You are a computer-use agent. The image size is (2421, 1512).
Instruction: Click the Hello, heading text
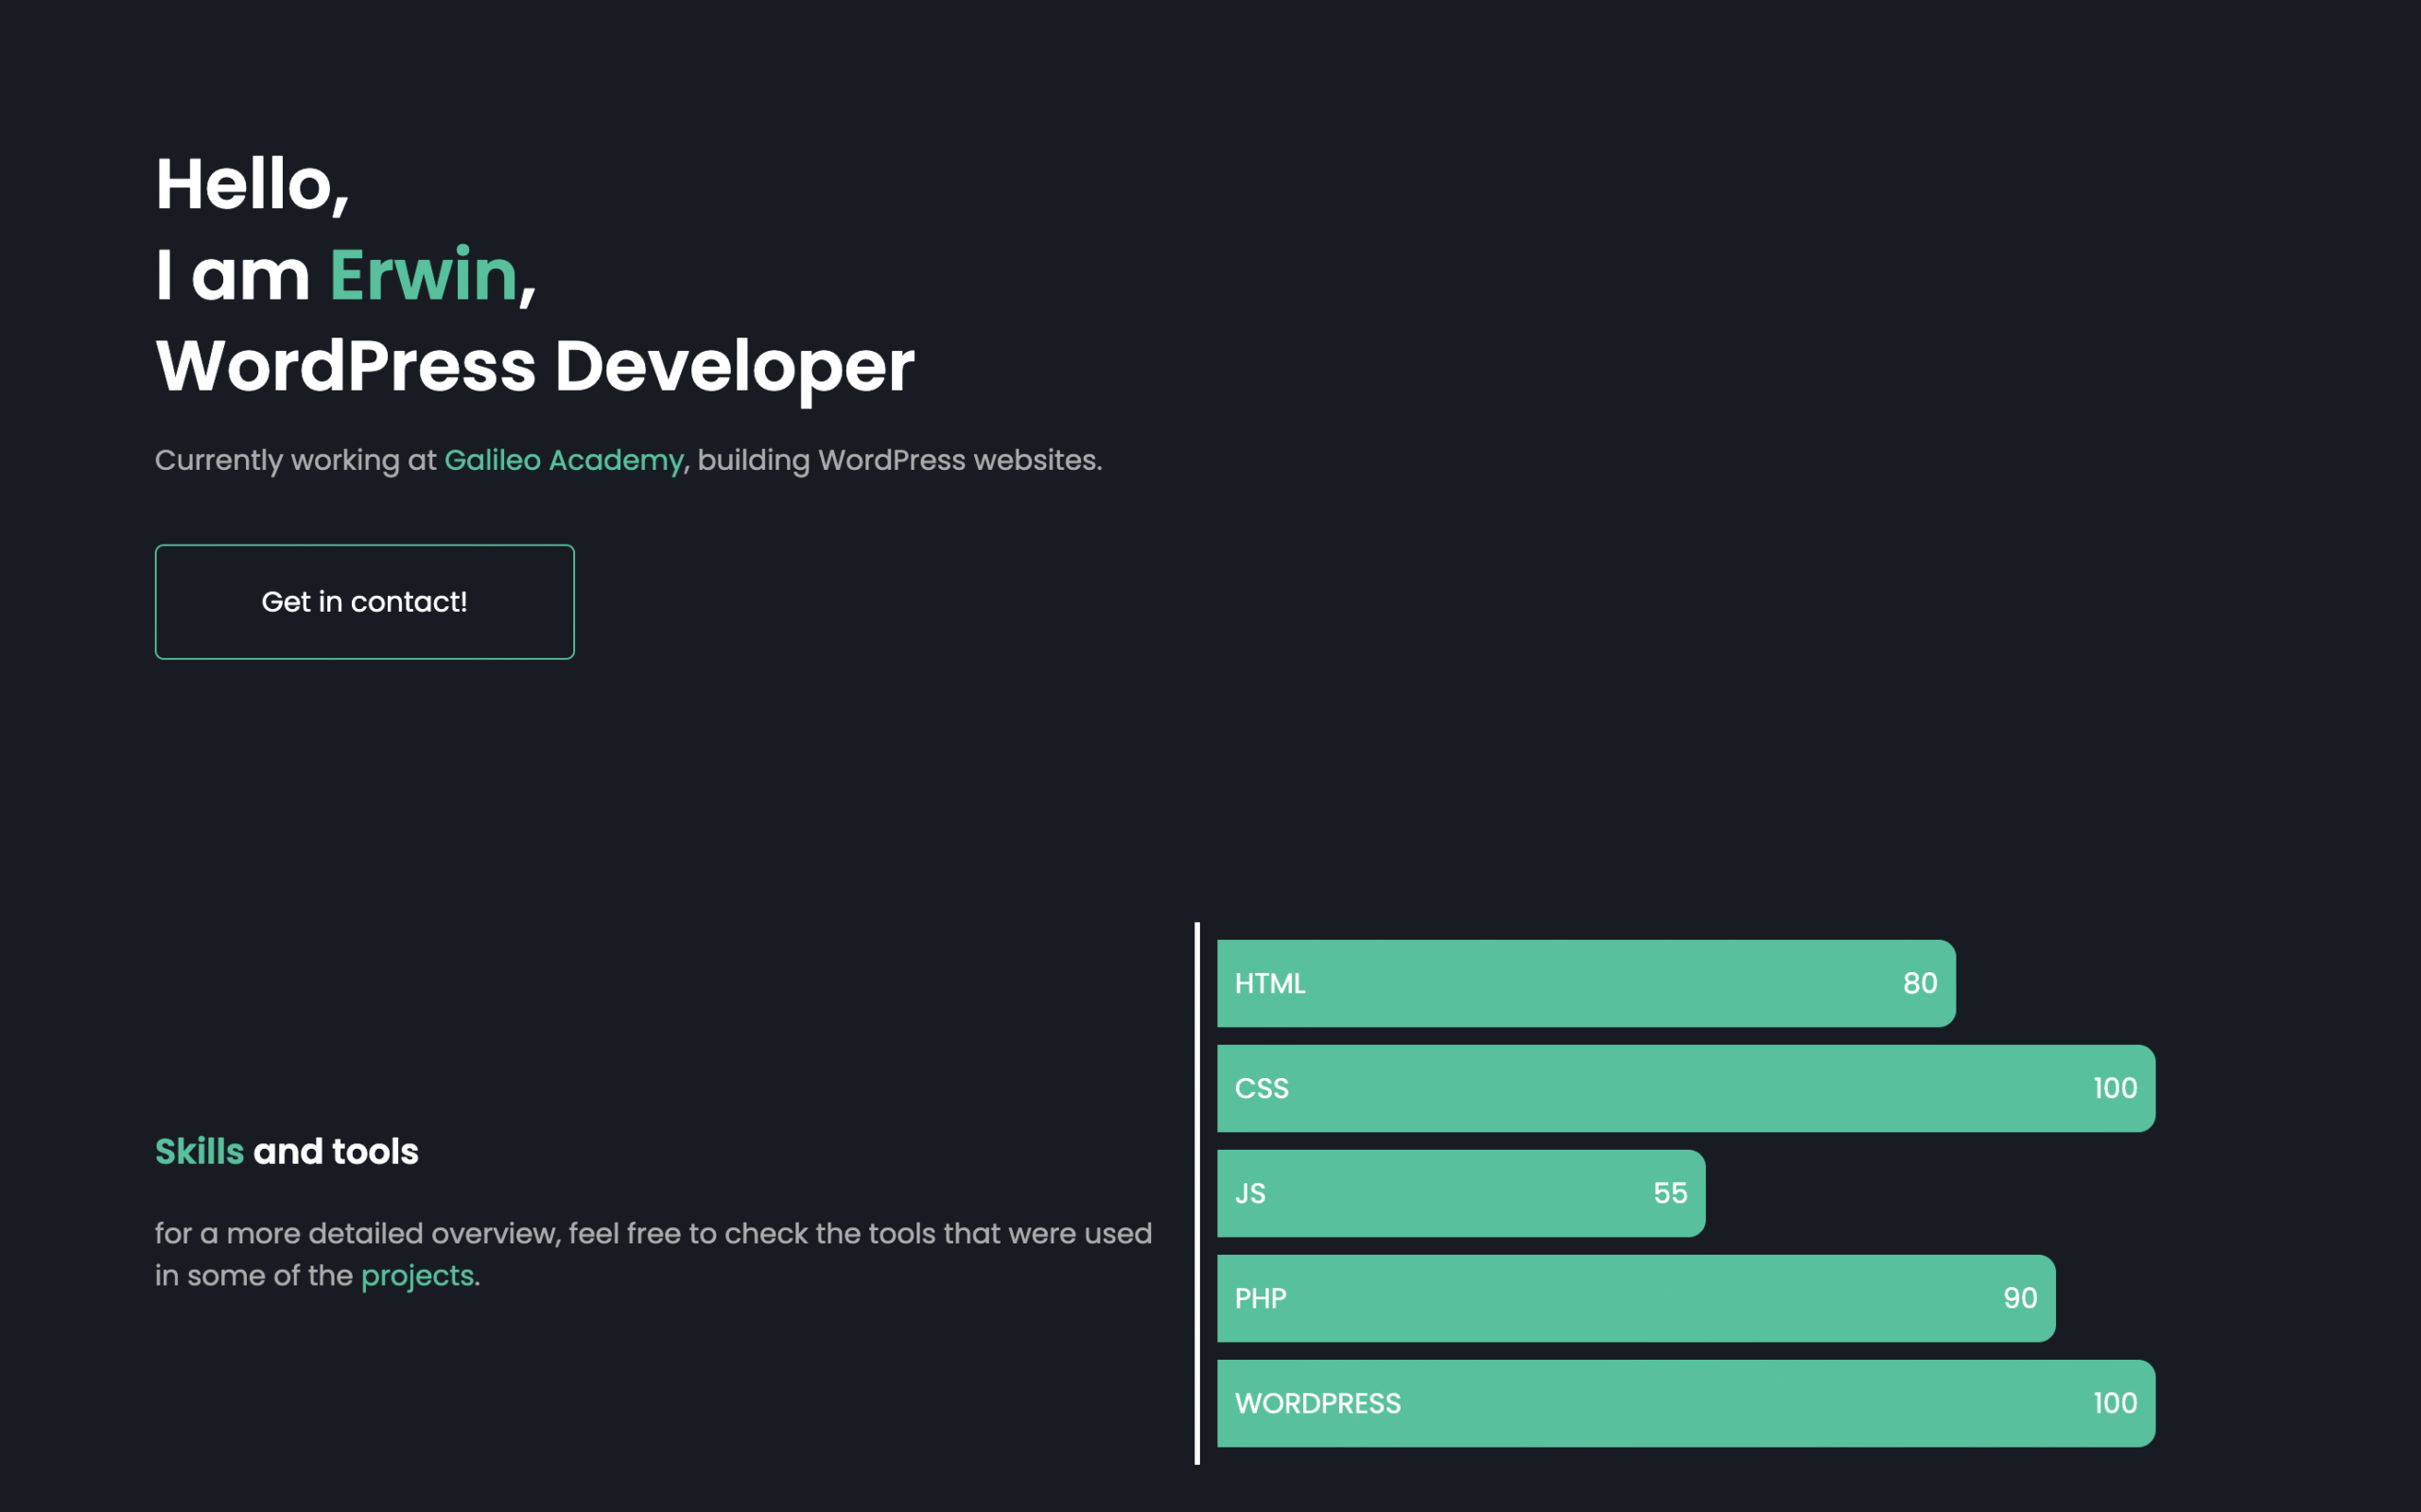click(x=252, y=186)
